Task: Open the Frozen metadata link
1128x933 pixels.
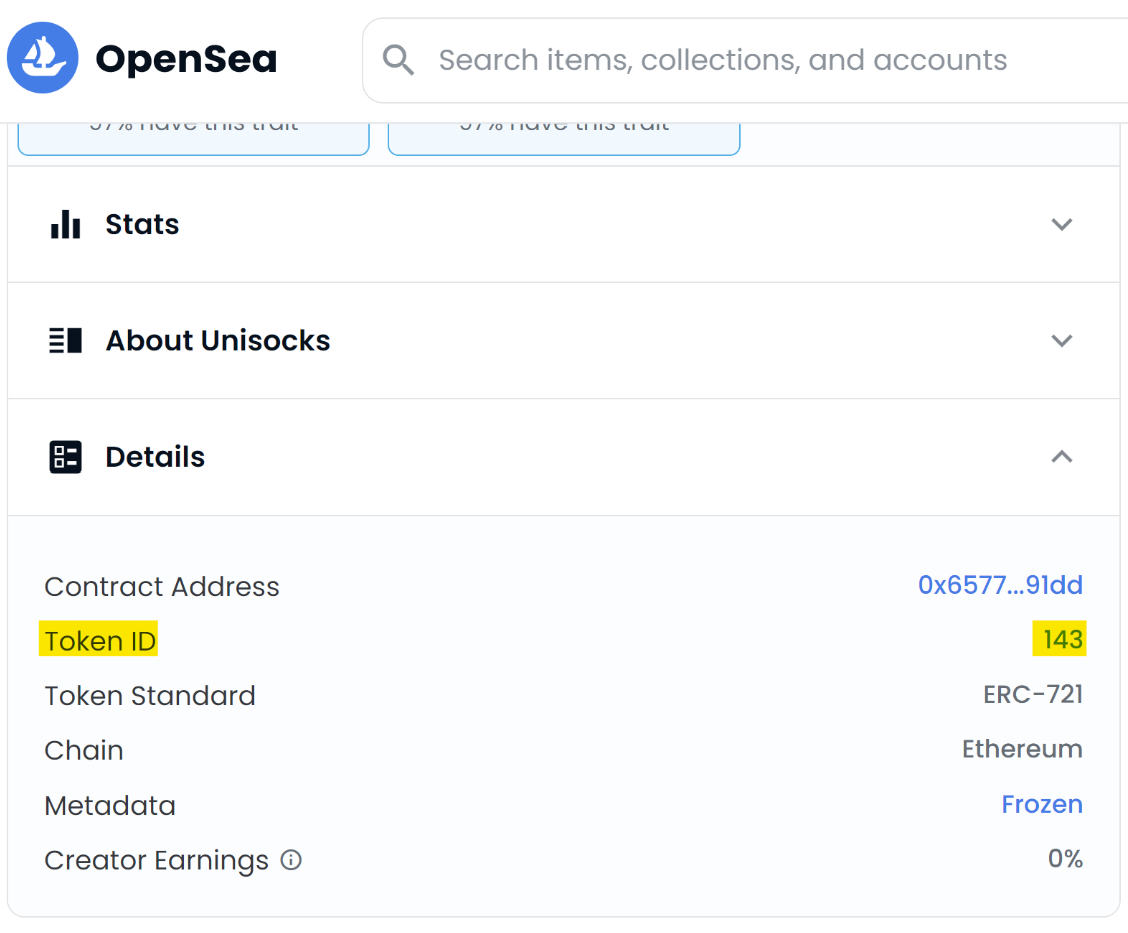Action: pos(1042,804)
